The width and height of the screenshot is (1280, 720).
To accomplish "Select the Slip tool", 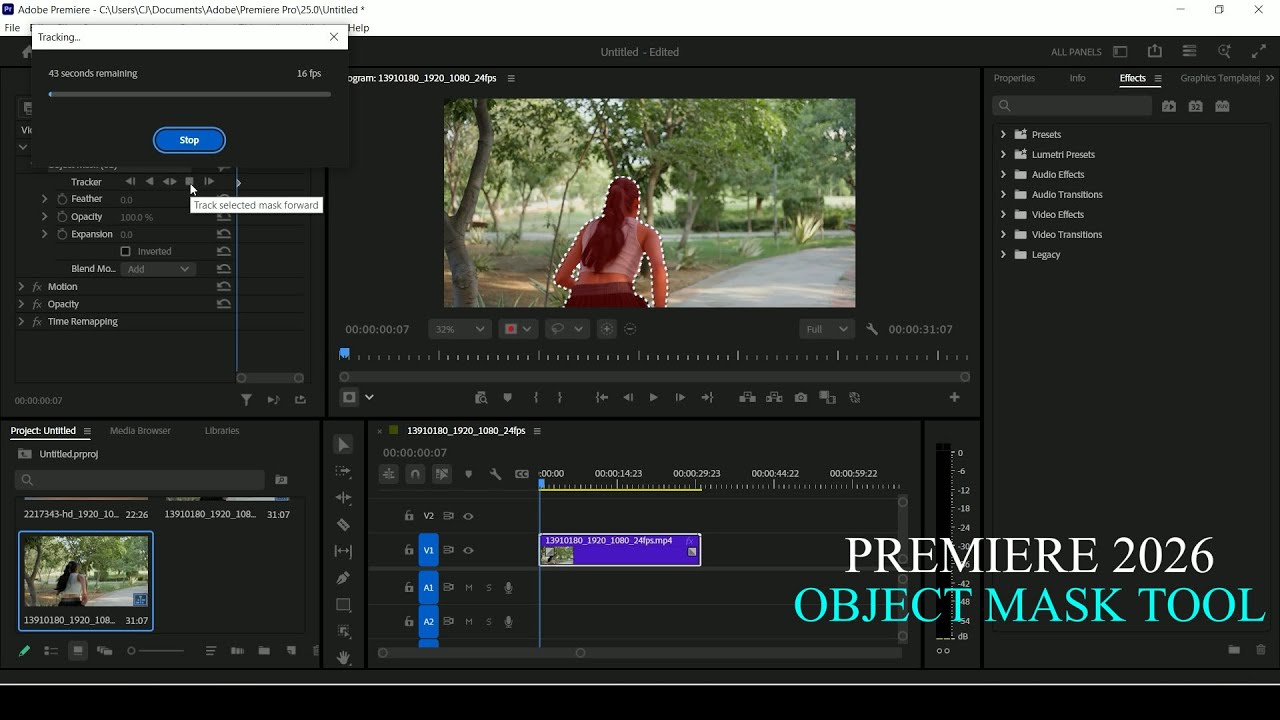I will (x=343, y=551).
